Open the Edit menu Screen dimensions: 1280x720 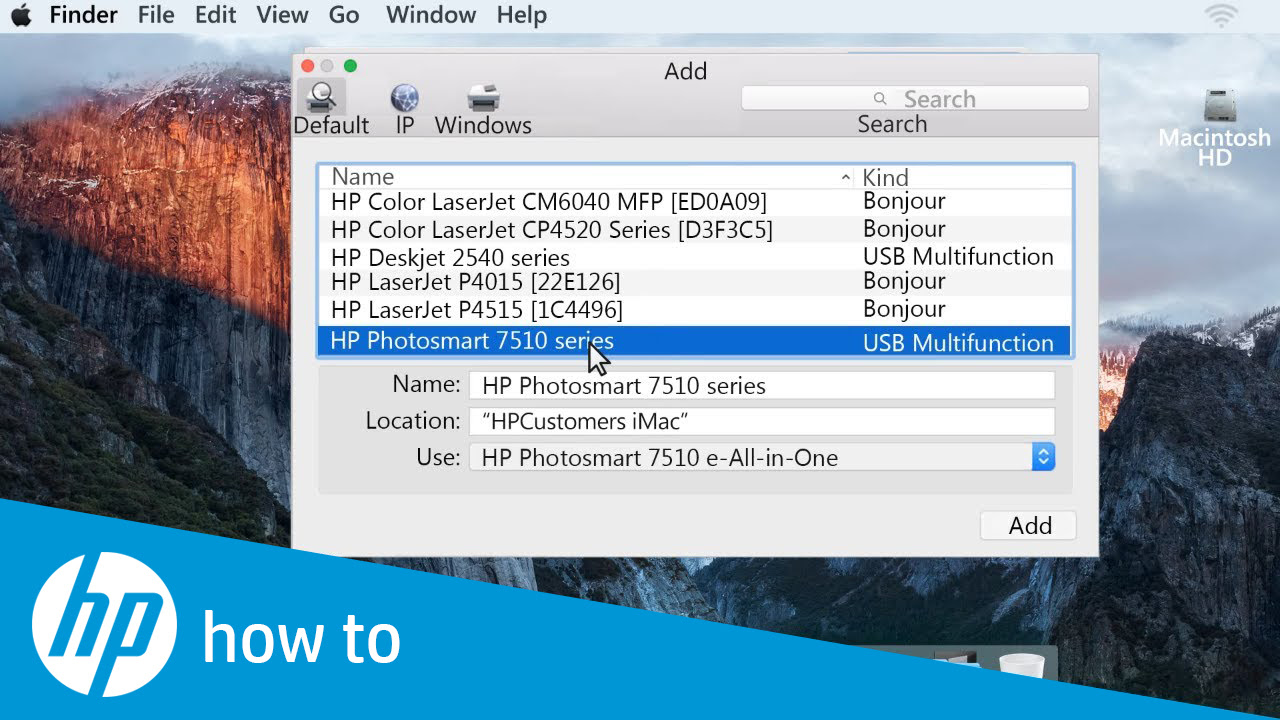click(215, 15)
